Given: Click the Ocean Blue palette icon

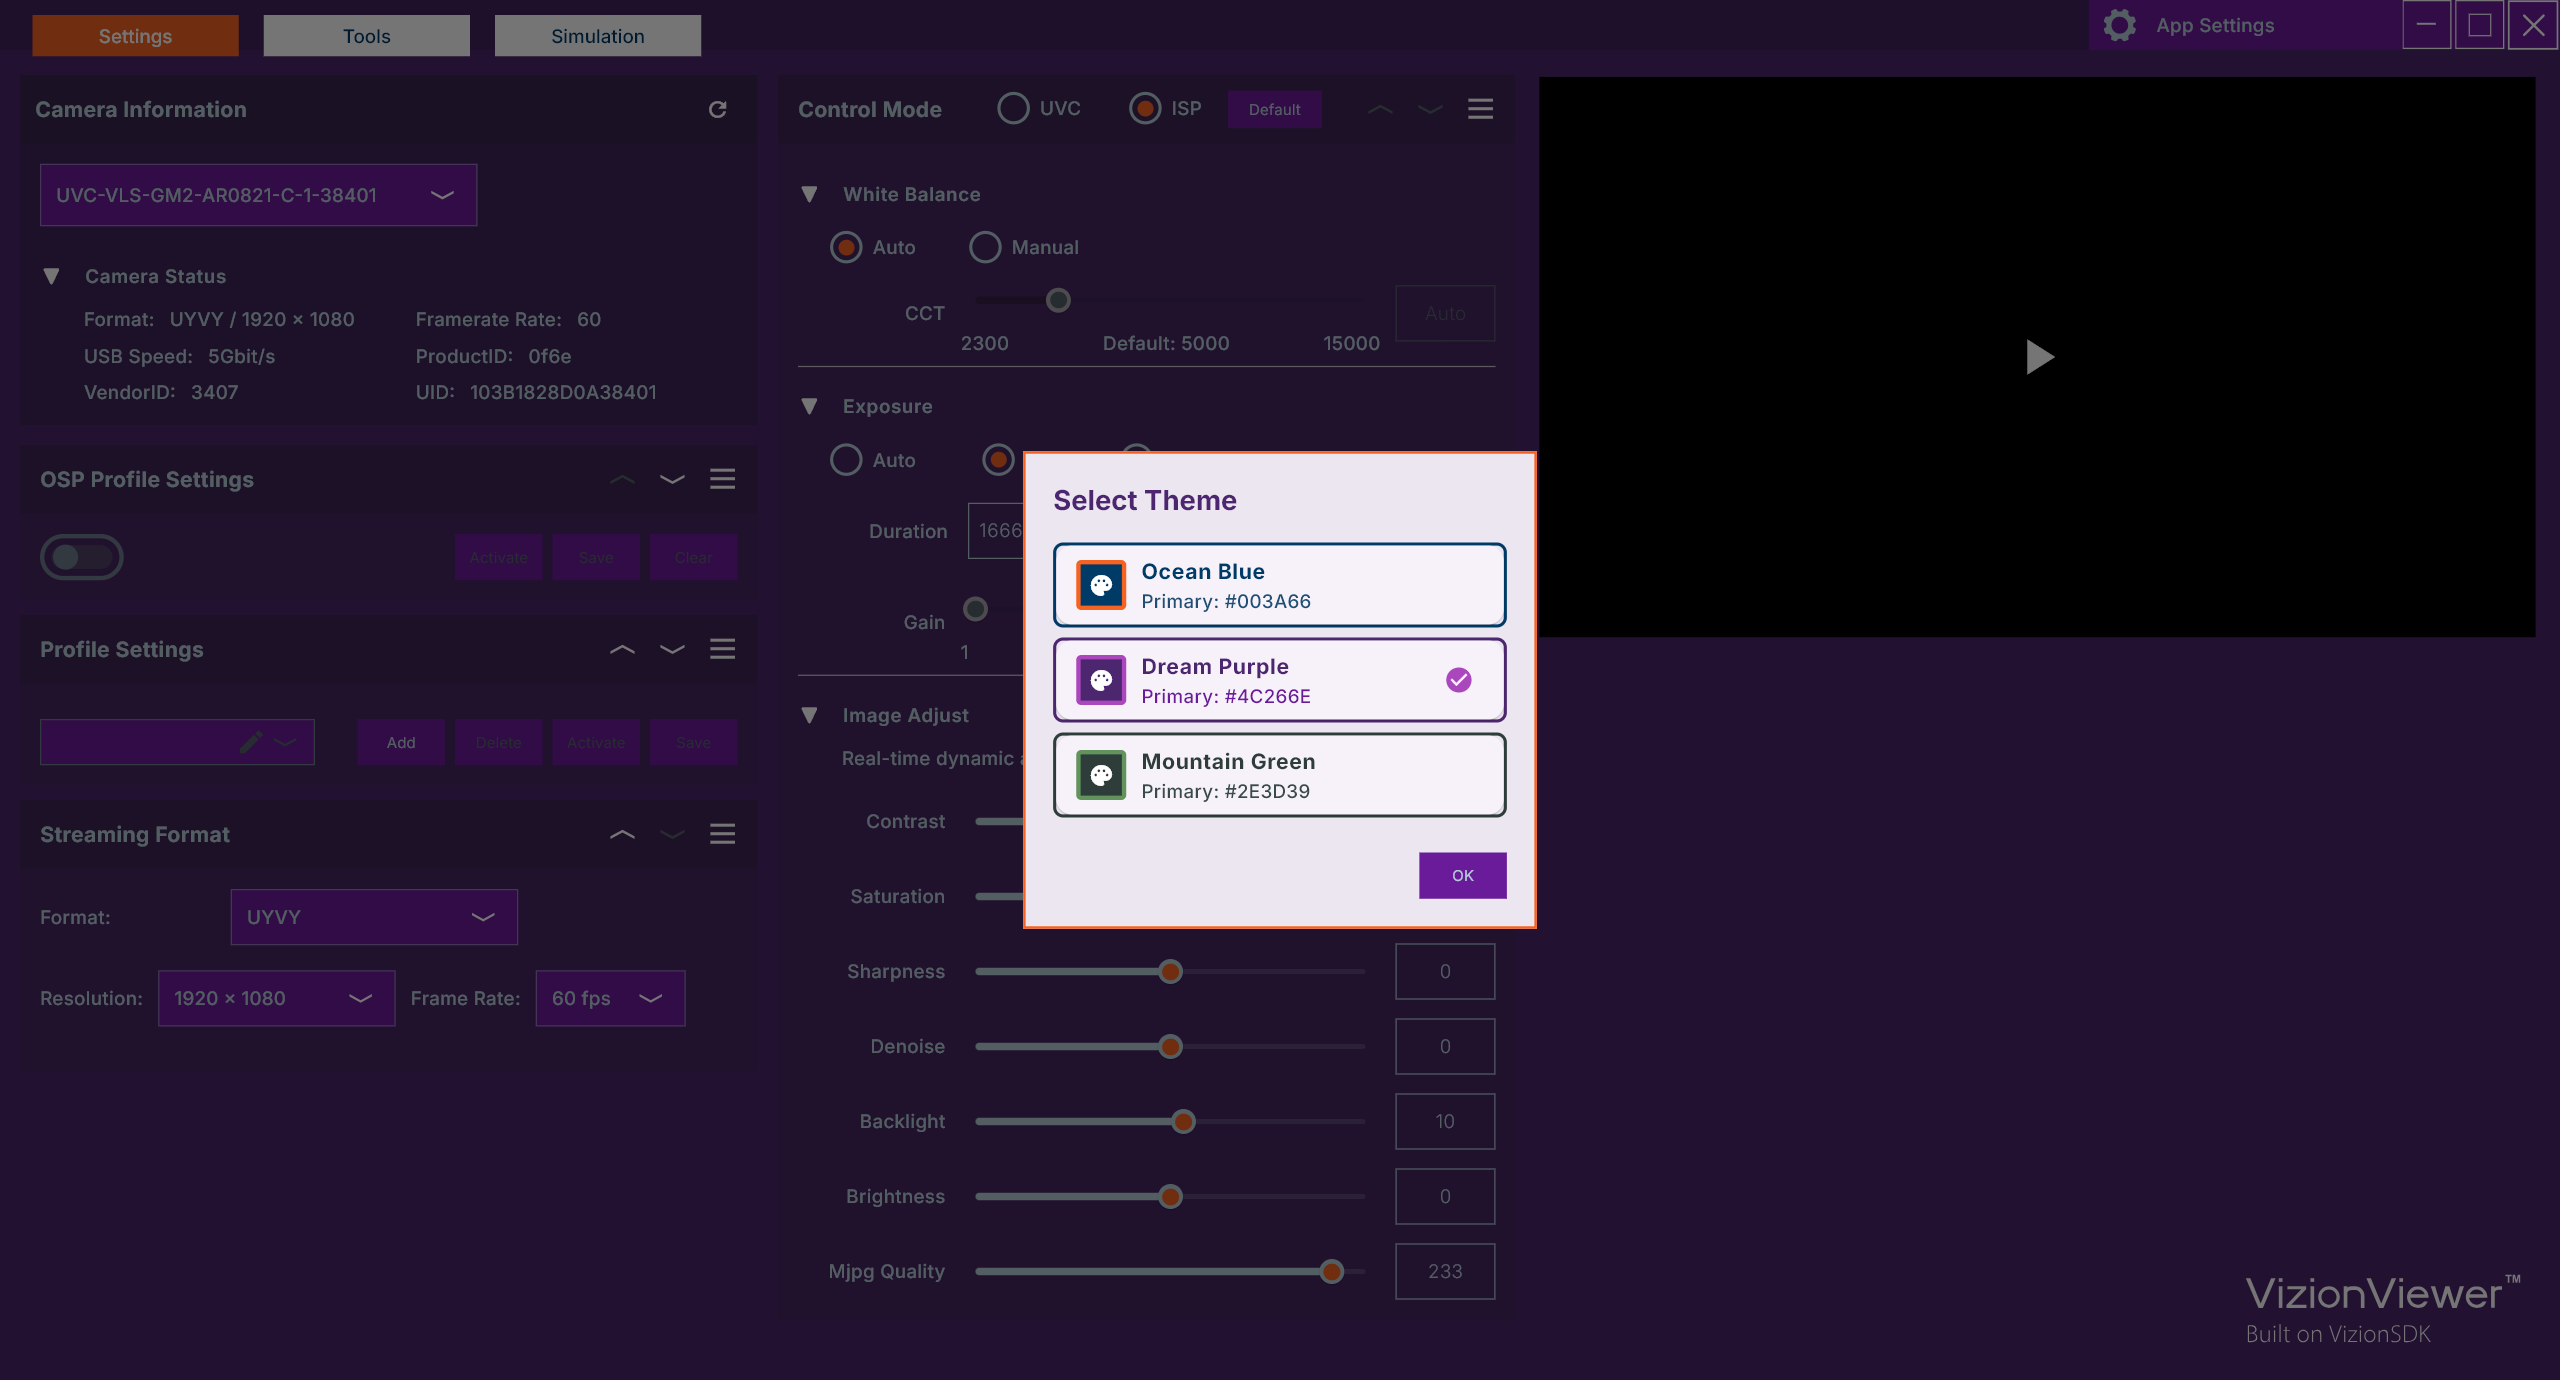Looking at the screenshot, I should 1101,585.
